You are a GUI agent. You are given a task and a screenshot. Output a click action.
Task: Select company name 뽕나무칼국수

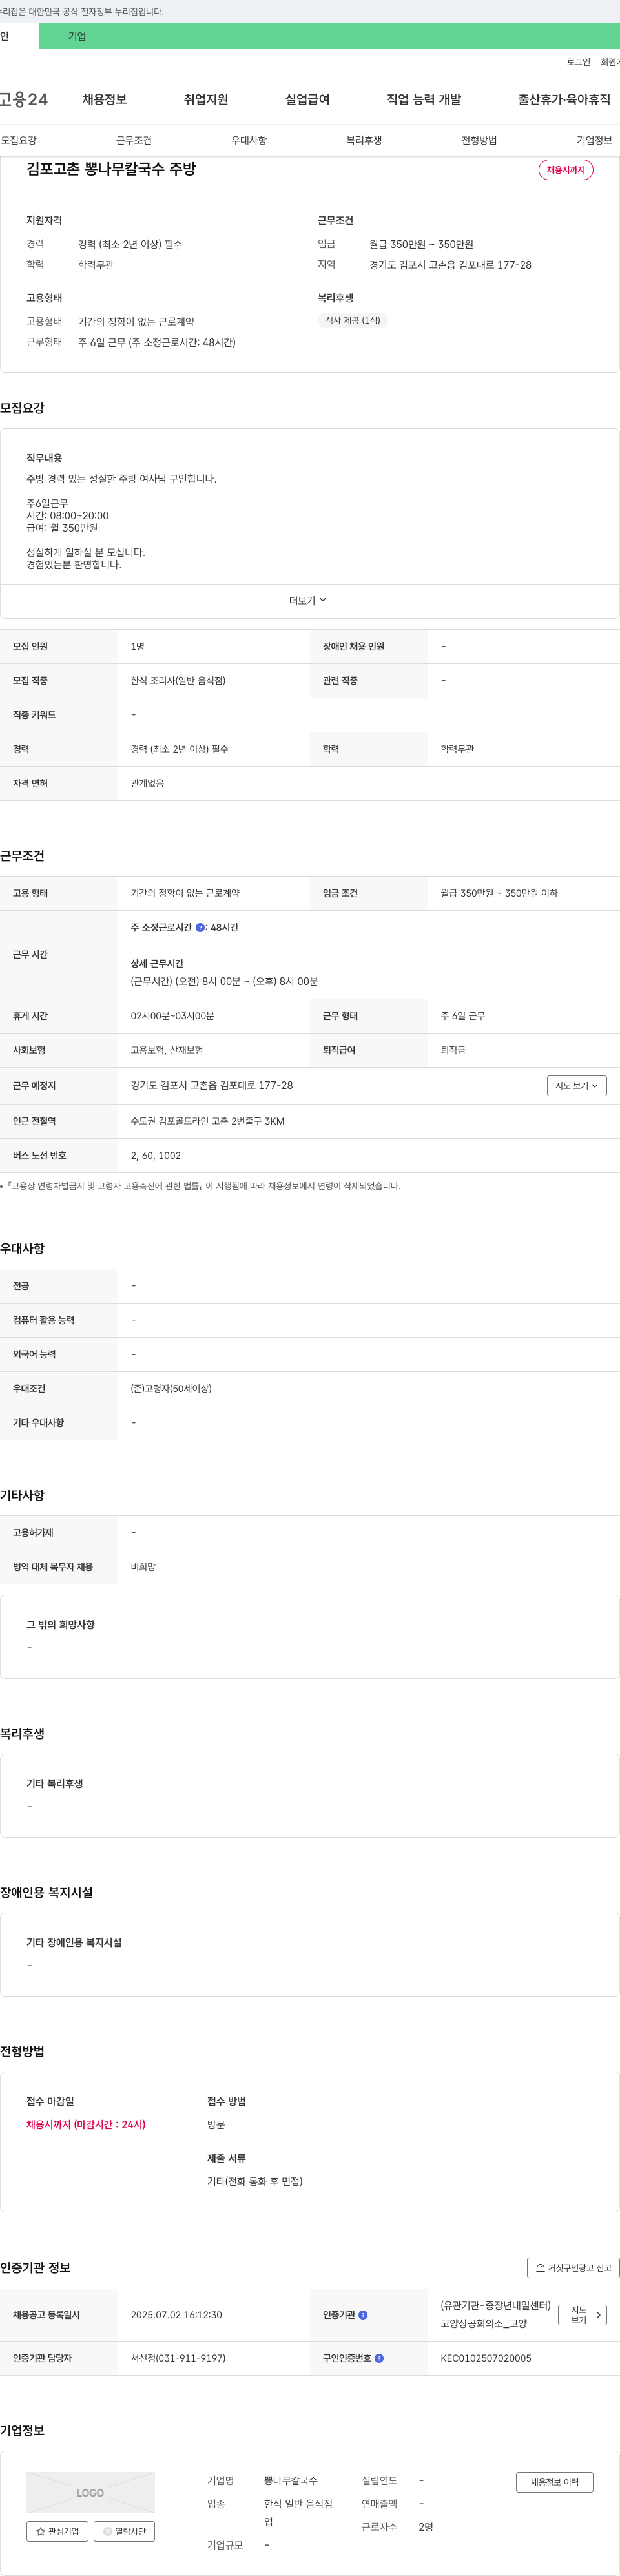tap(291, 2480)
